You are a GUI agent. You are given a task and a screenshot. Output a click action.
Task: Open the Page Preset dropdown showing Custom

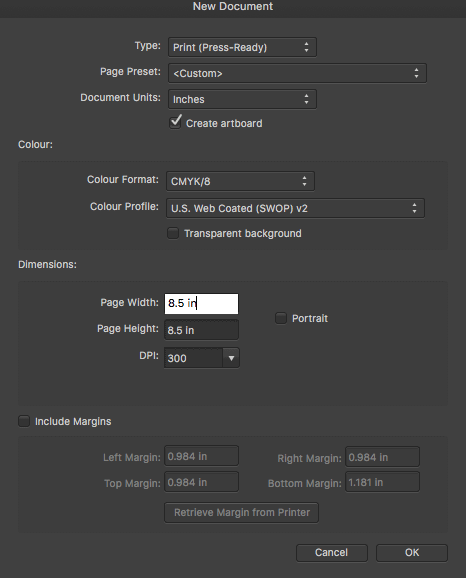point(297,73)
